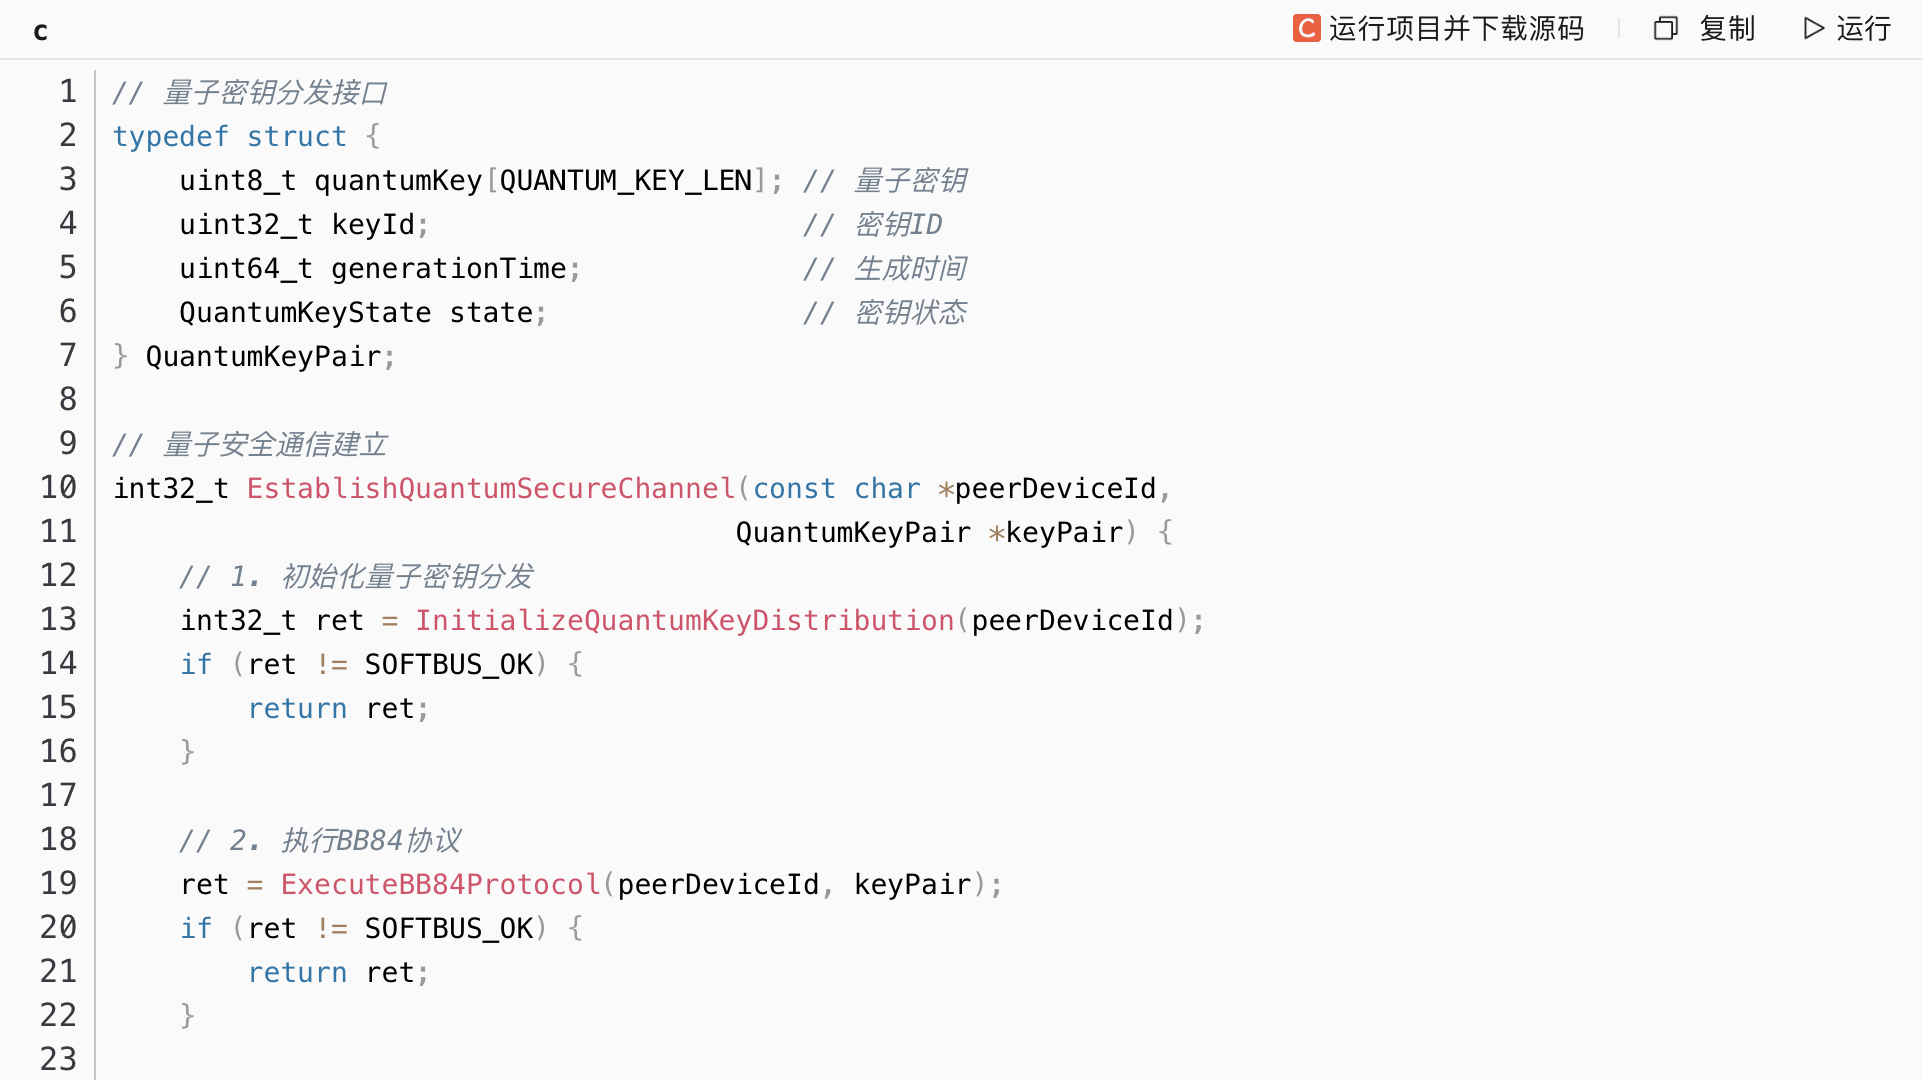Click QuantumKeyState type on line 6

[305, 312]
